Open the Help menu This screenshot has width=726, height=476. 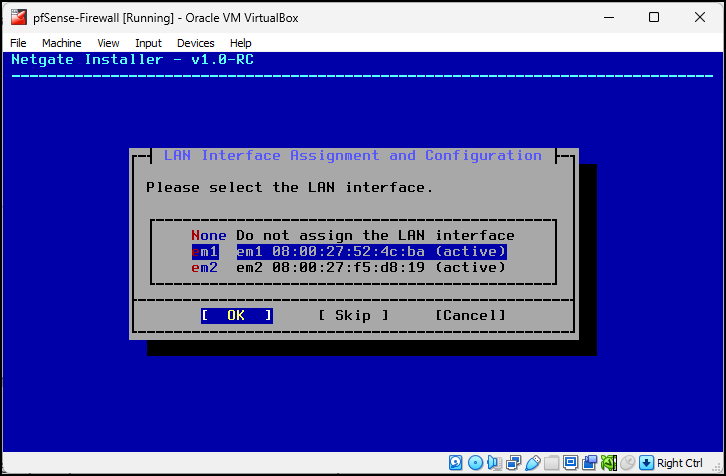coord(241,43)
